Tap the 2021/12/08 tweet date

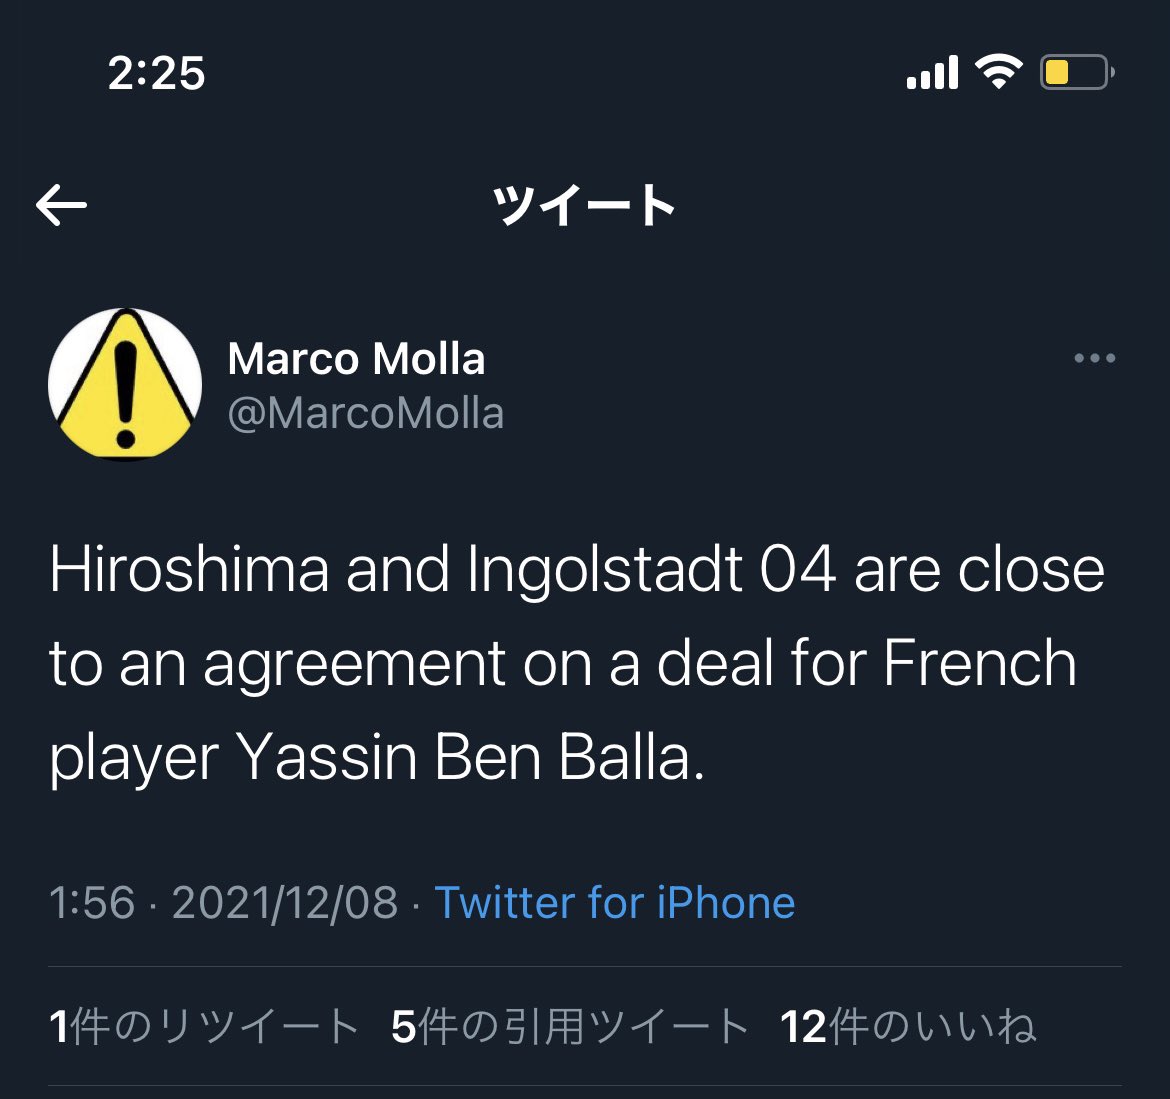click(285, 903)
